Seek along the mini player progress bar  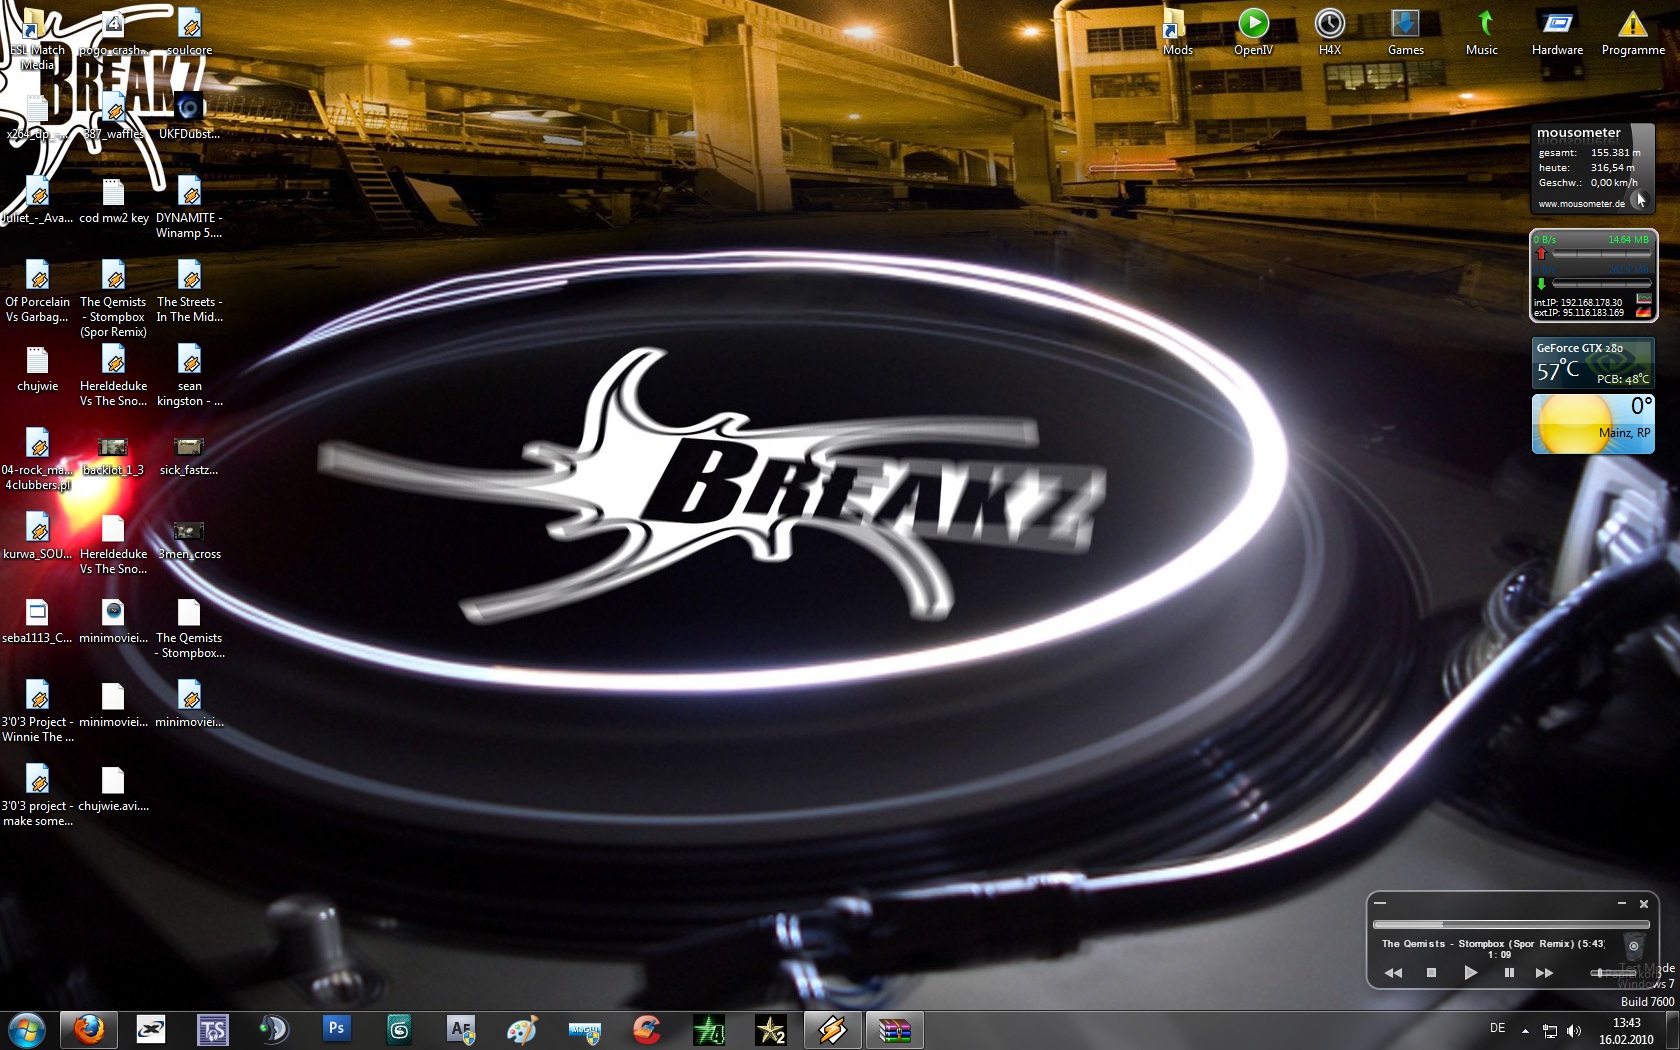point(1510,925)
